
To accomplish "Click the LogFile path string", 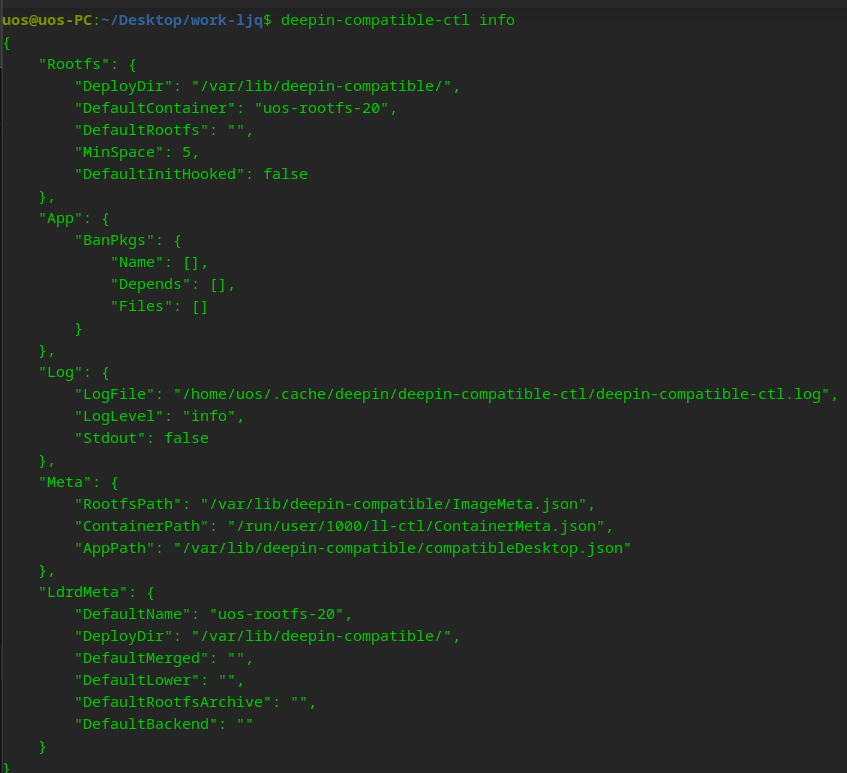I will [501, 394].
